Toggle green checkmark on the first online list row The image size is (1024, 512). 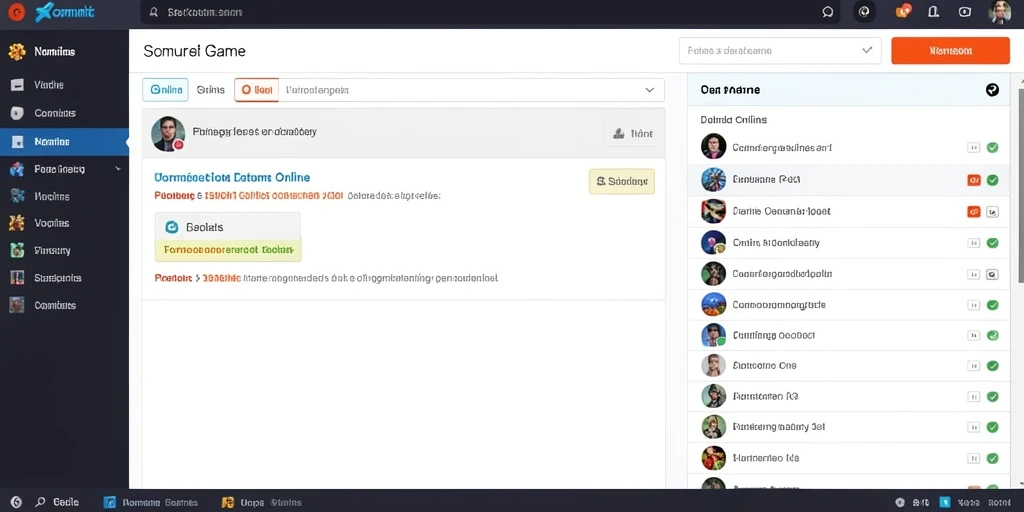[993, 148]
